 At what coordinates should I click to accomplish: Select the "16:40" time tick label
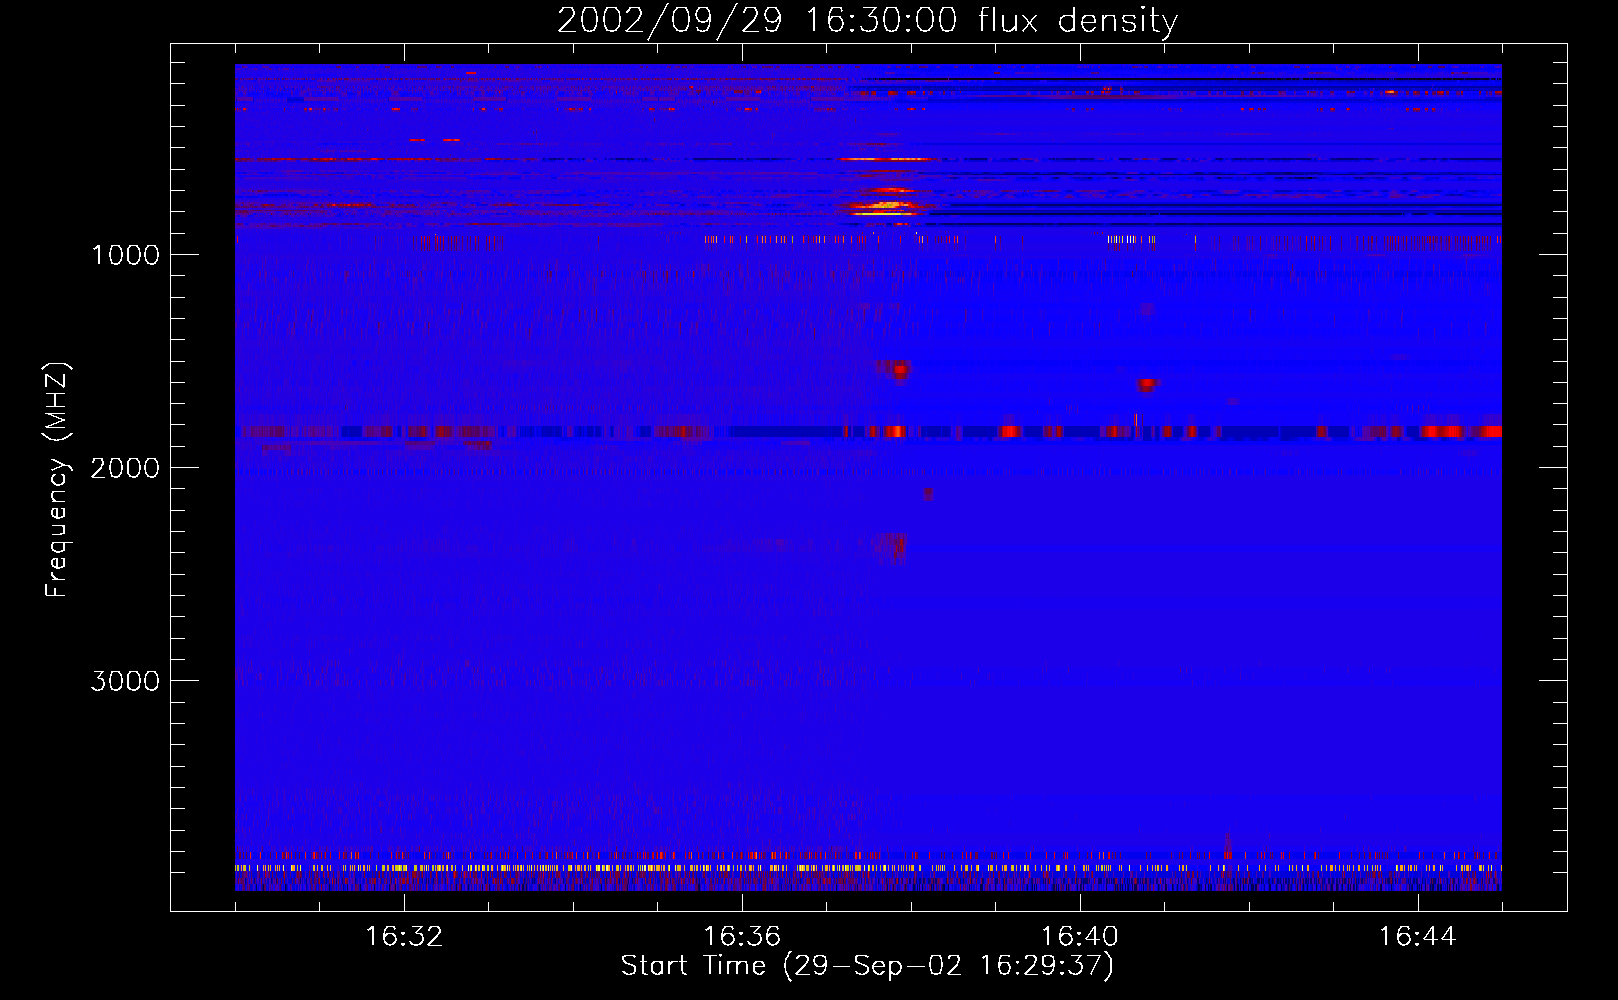pyautogui.click(x=1080, y=937)
